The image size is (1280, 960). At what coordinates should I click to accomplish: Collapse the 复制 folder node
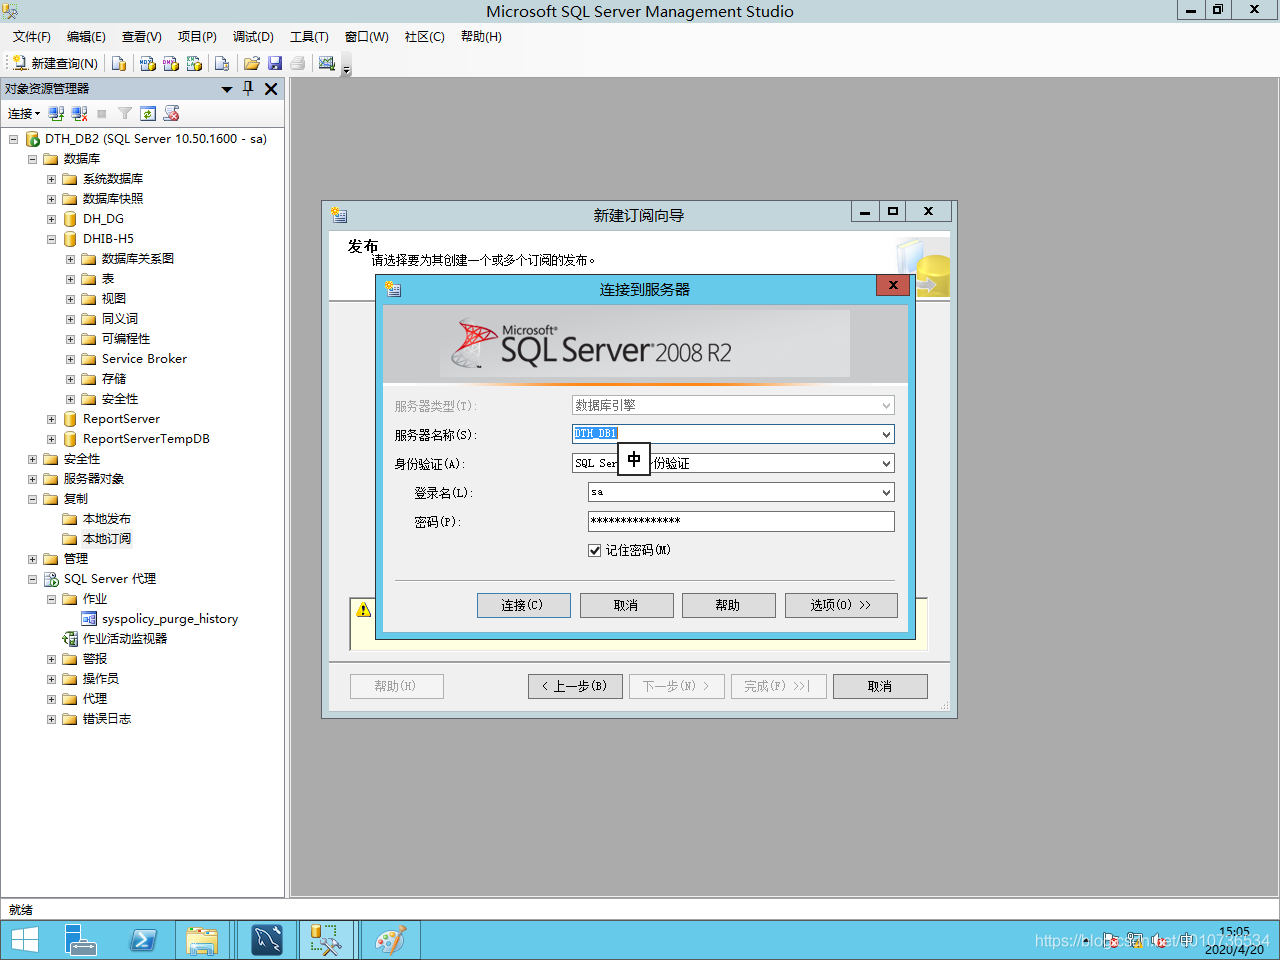click(32, 499)
